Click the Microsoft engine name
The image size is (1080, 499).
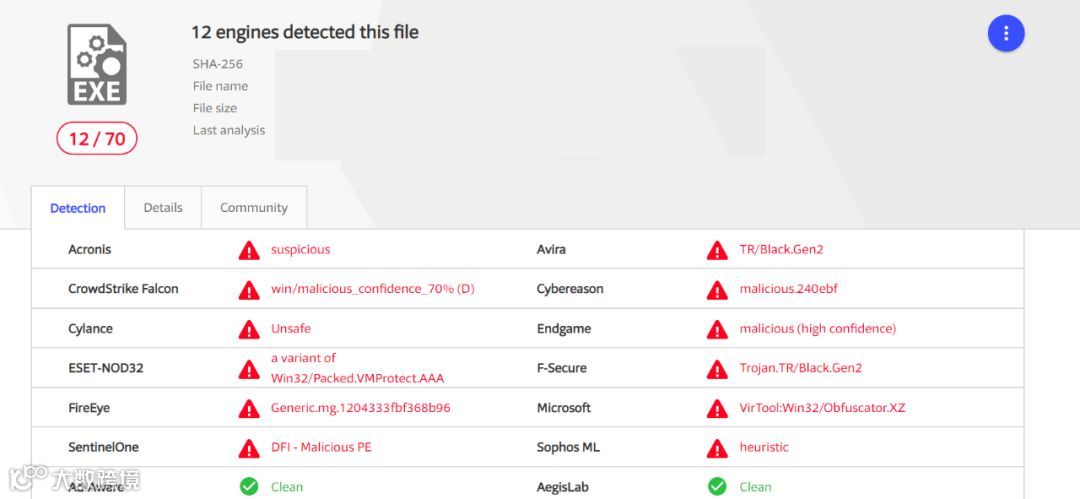click(563, 408)
